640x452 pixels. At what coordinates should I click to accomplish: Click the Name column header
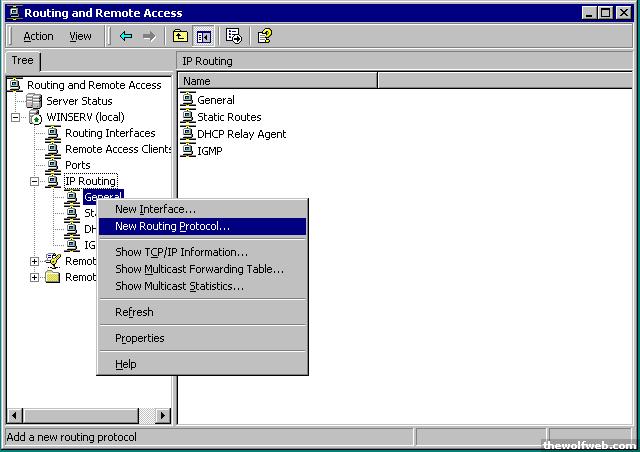278,80
